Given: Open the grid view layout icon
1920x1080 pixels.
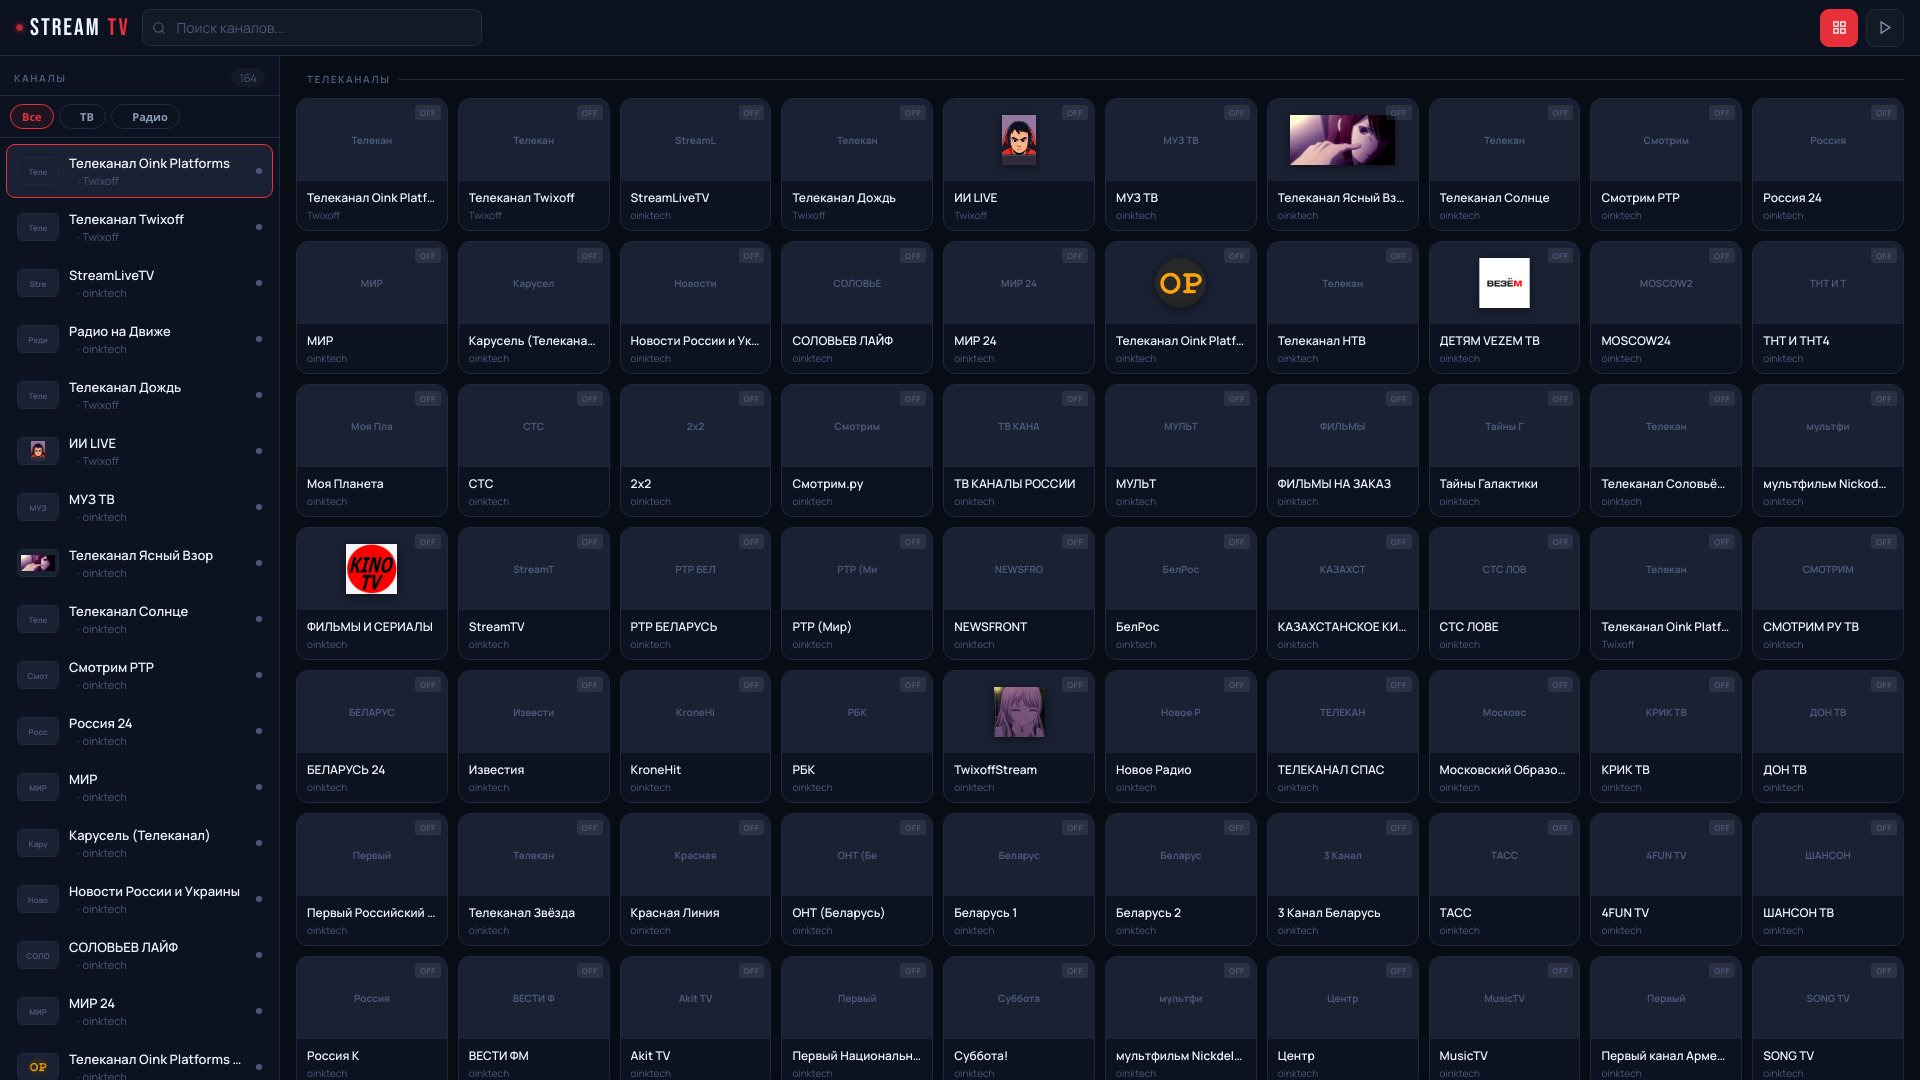Looking at the screenshot, I should (1839, 27).
